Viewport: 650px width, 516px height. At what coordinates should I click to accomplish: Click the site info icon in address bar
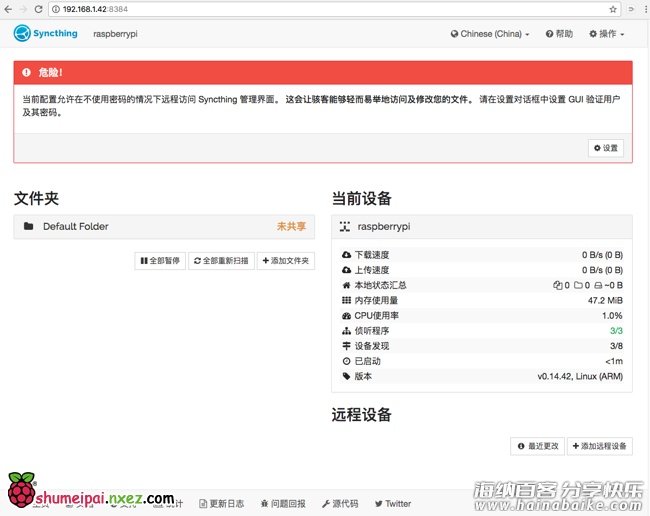56,9
